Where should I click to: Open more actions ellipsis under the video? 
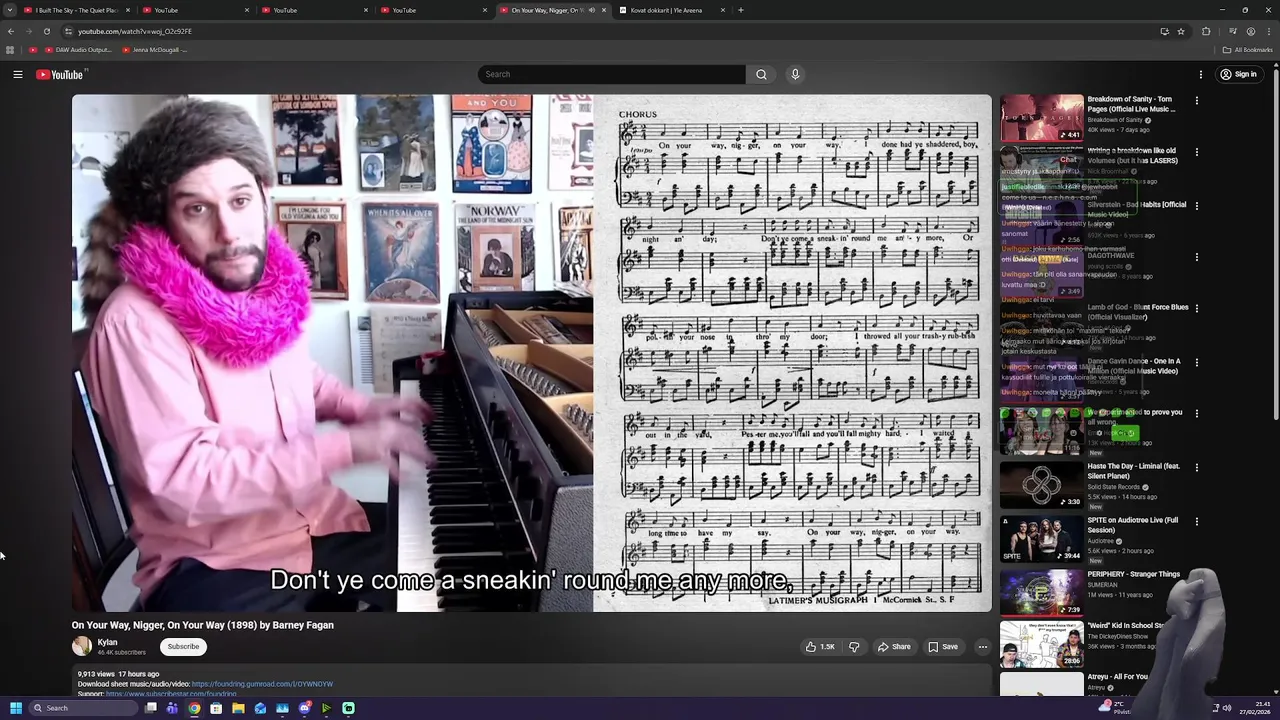[x=982, y=647]
